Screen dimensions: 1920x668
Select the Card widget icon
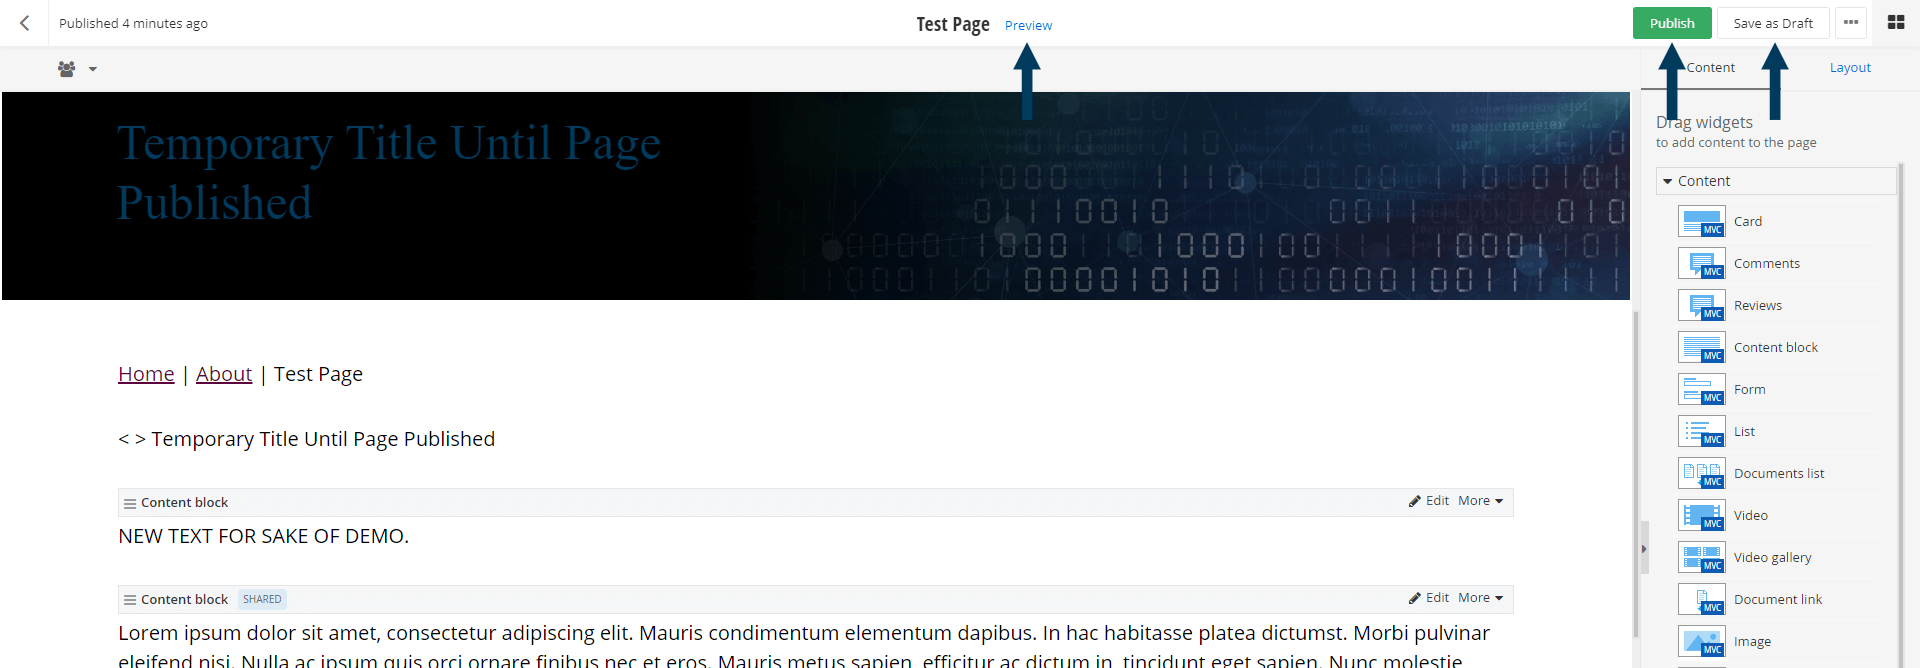pyautogui.click(x=1701, y=222)
